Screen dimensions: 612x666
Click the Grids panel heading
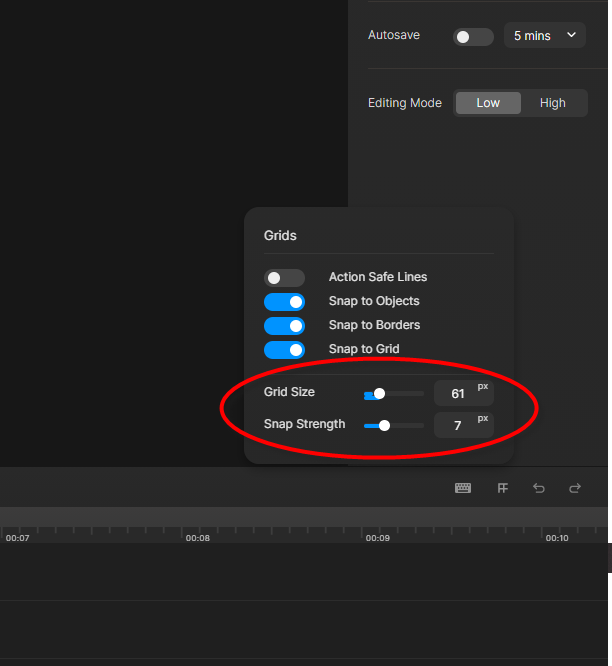280,235
